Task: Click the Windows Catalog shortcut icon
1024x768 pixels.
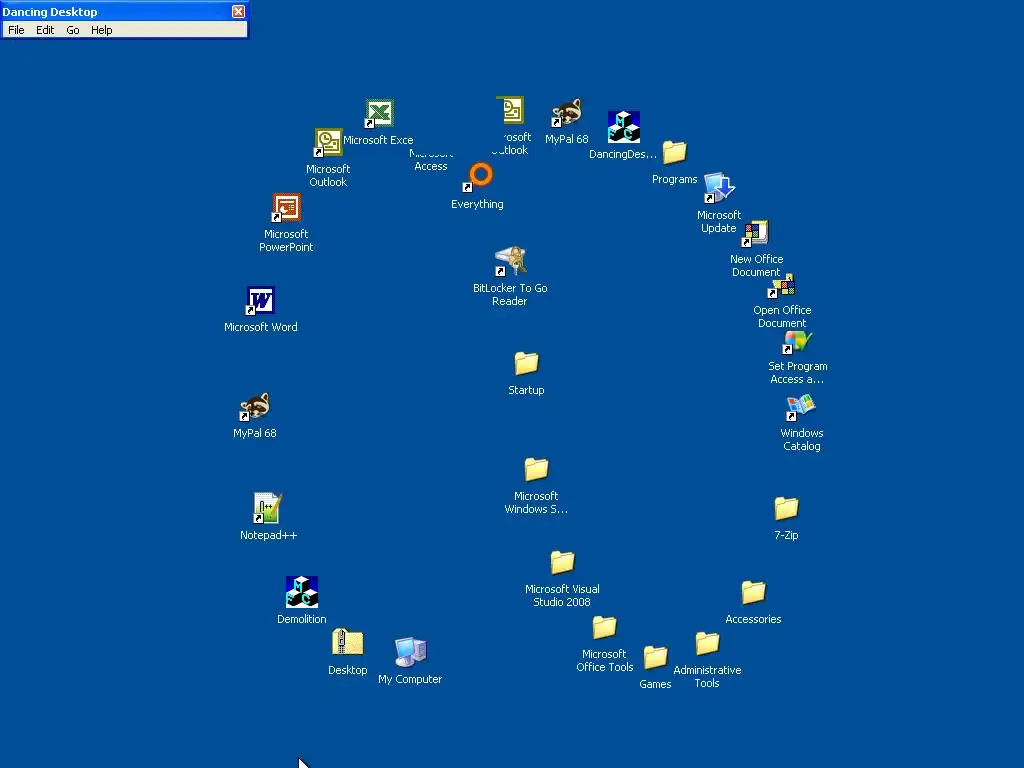Action: [x=801, y=407]
